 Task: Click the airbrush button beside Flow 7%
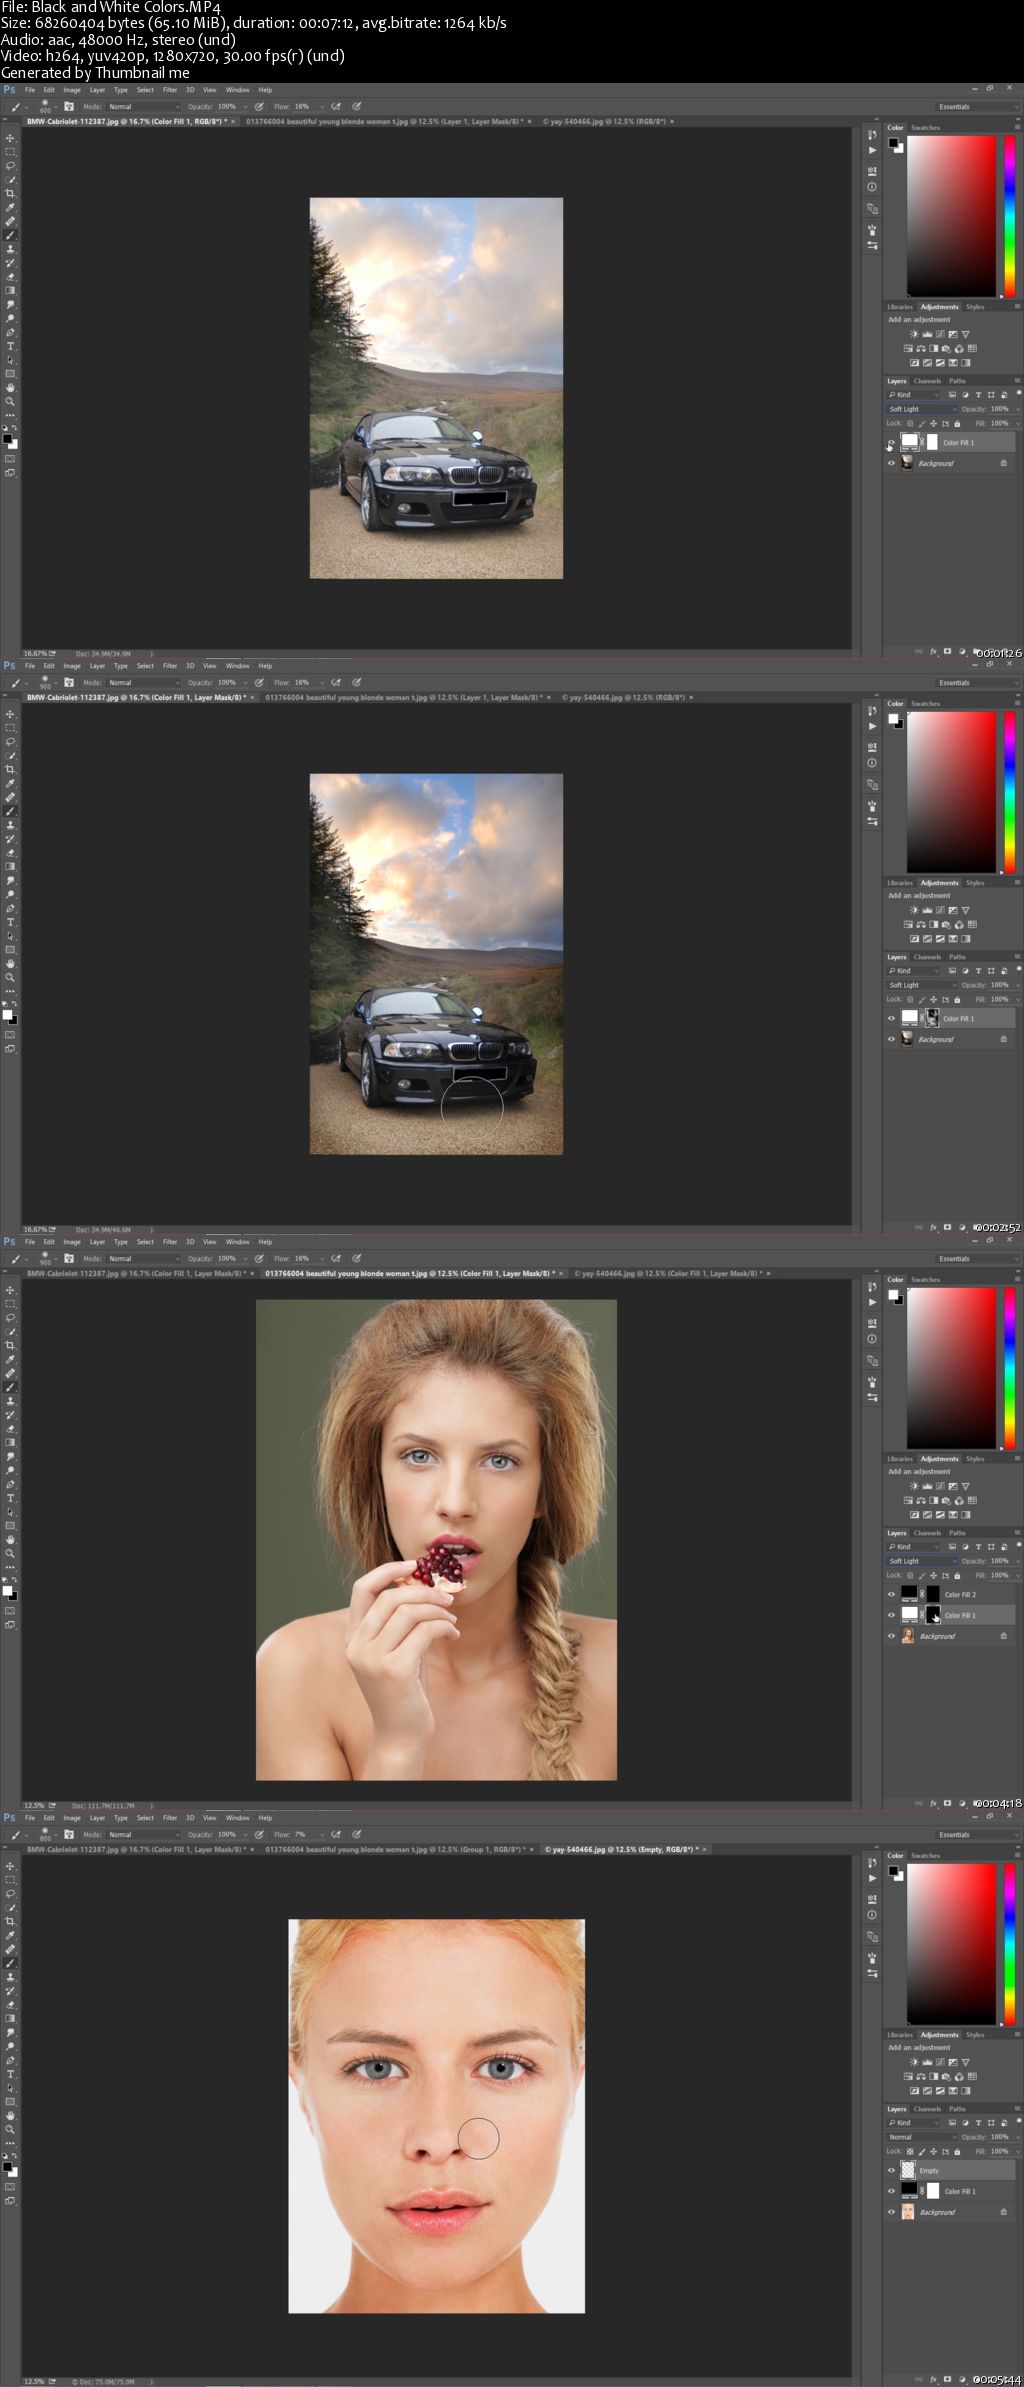(336, 1835)
